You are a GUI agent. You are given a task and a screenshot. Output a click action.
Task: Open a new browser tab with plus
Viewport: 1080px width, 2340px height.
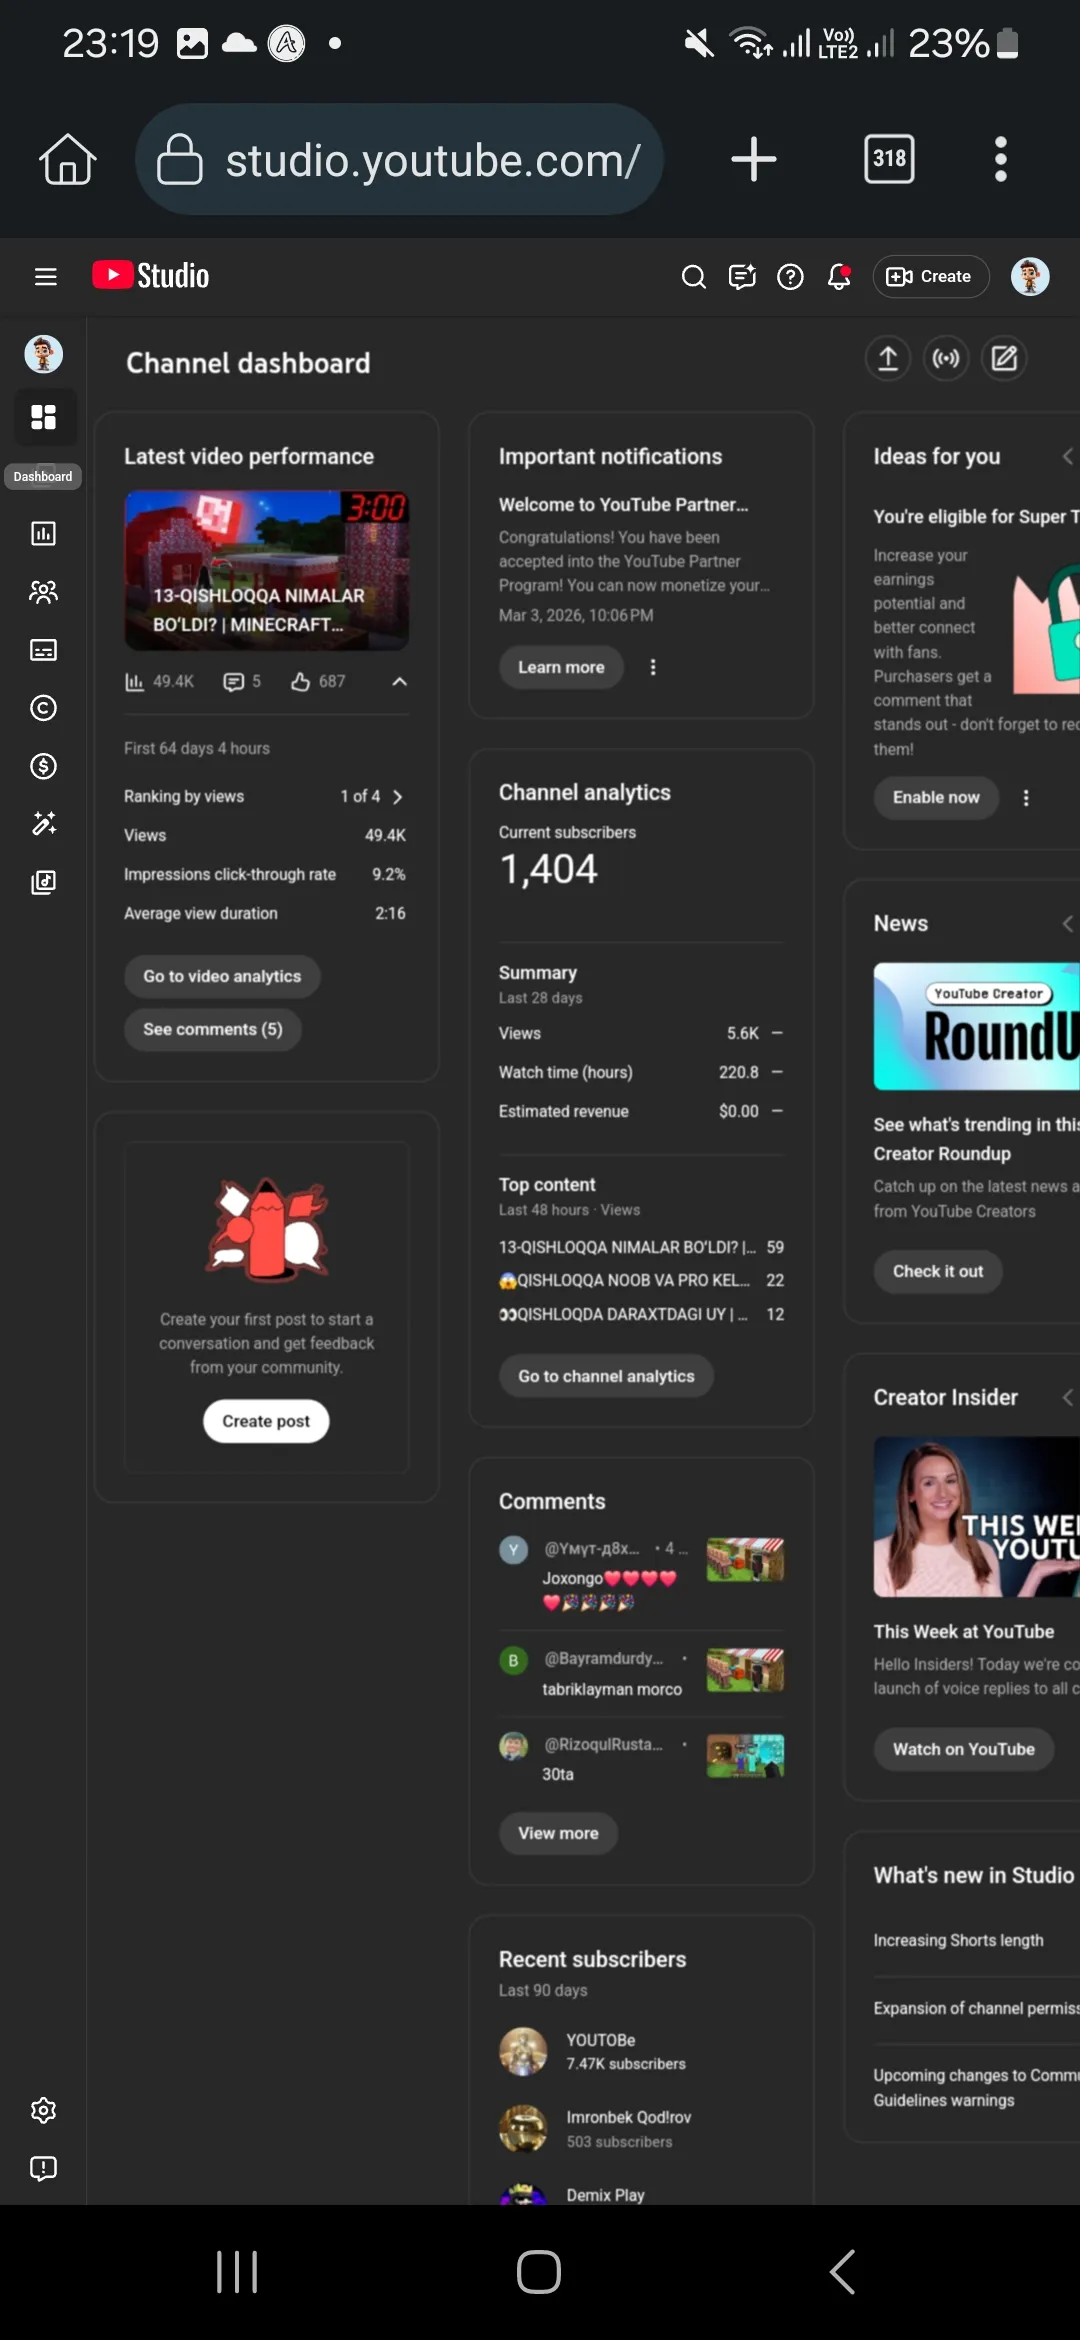[x=754, y=159]
